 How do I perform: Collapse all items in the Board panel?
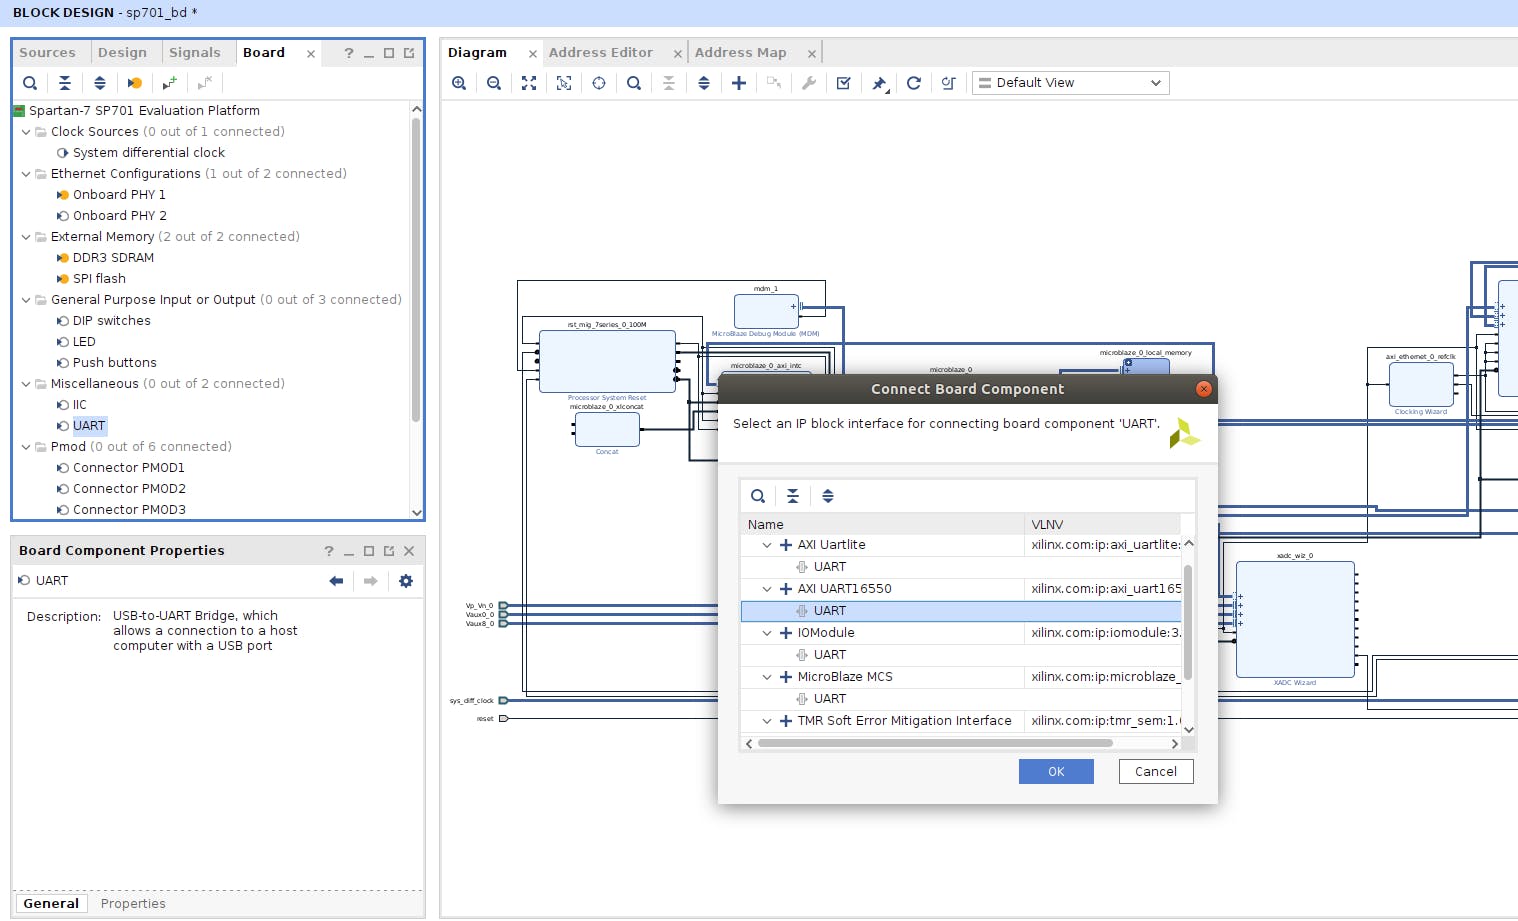pyautogui.click(x=65, y=83)
